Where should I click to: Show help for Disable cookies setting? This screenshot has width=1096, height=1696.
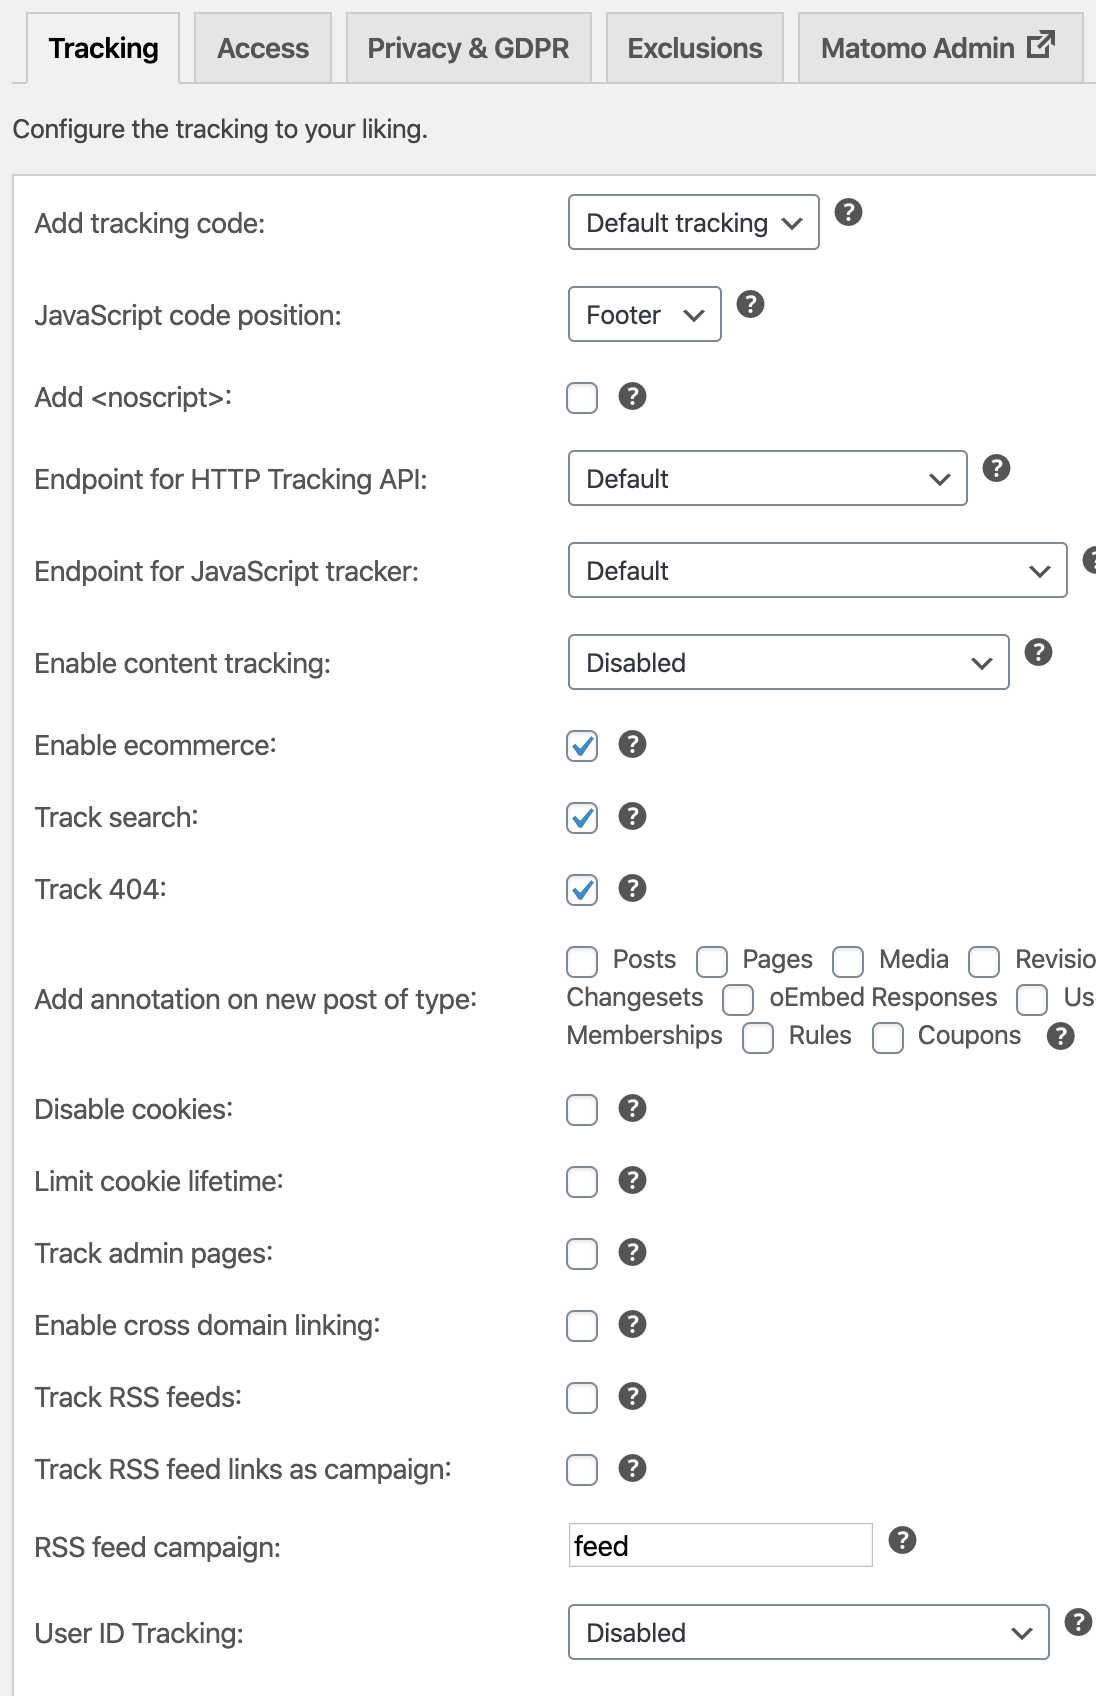632,1108
